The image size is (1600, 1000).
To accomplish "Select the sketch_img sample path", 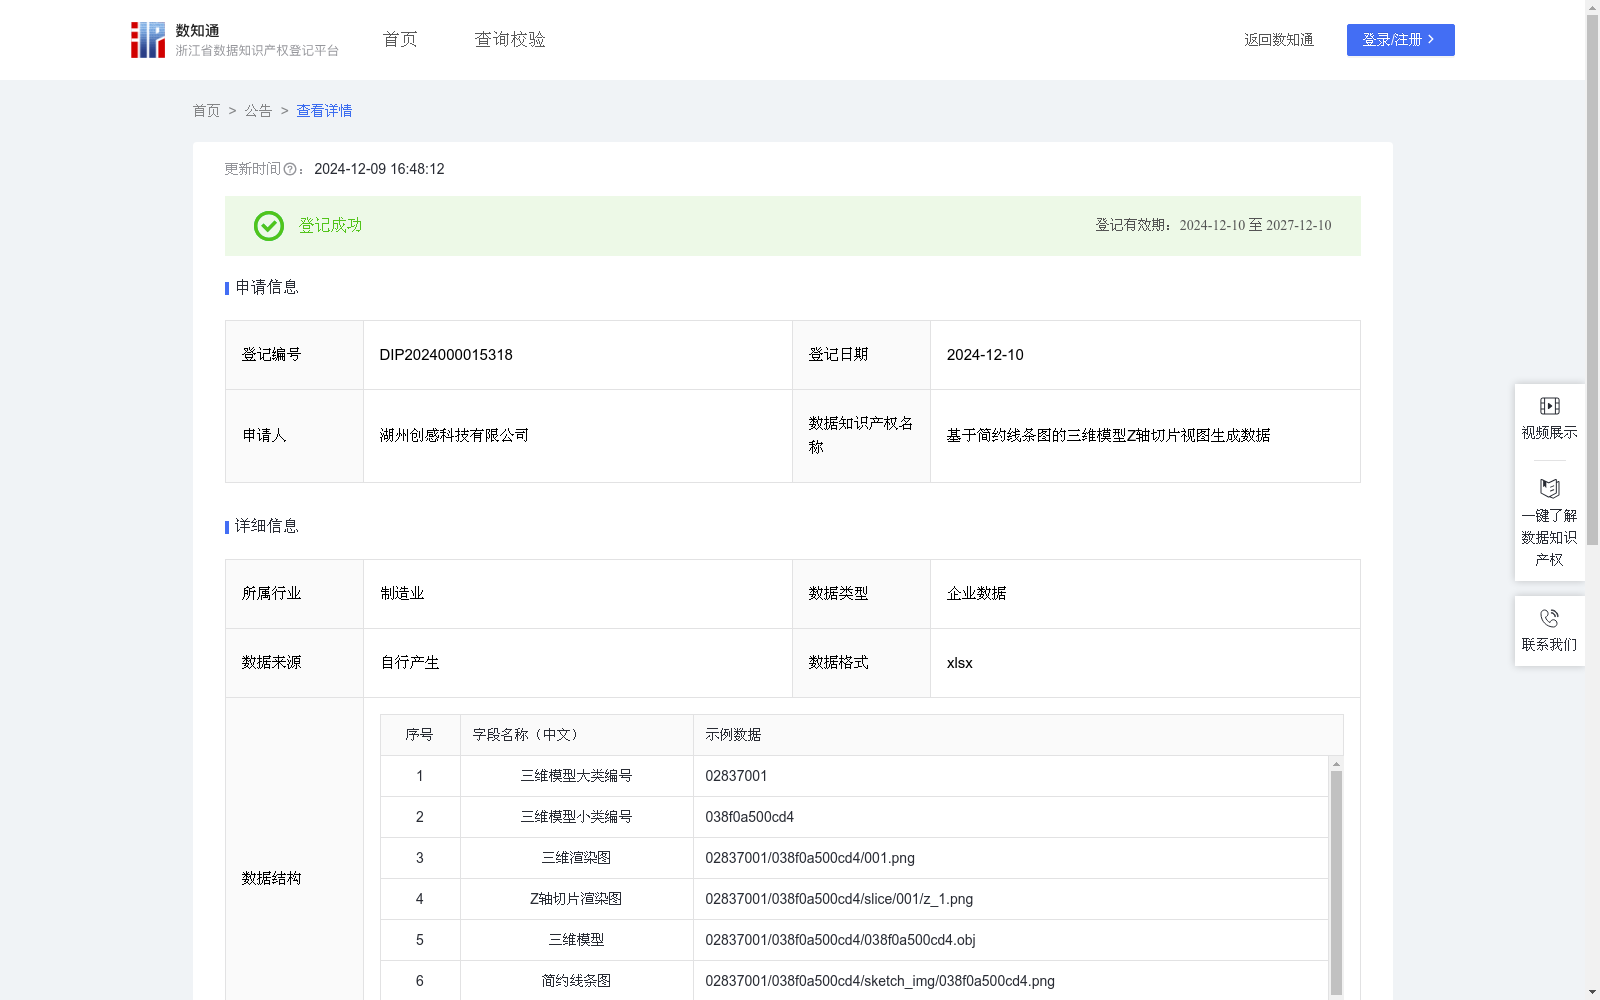I will click(880, 981).
